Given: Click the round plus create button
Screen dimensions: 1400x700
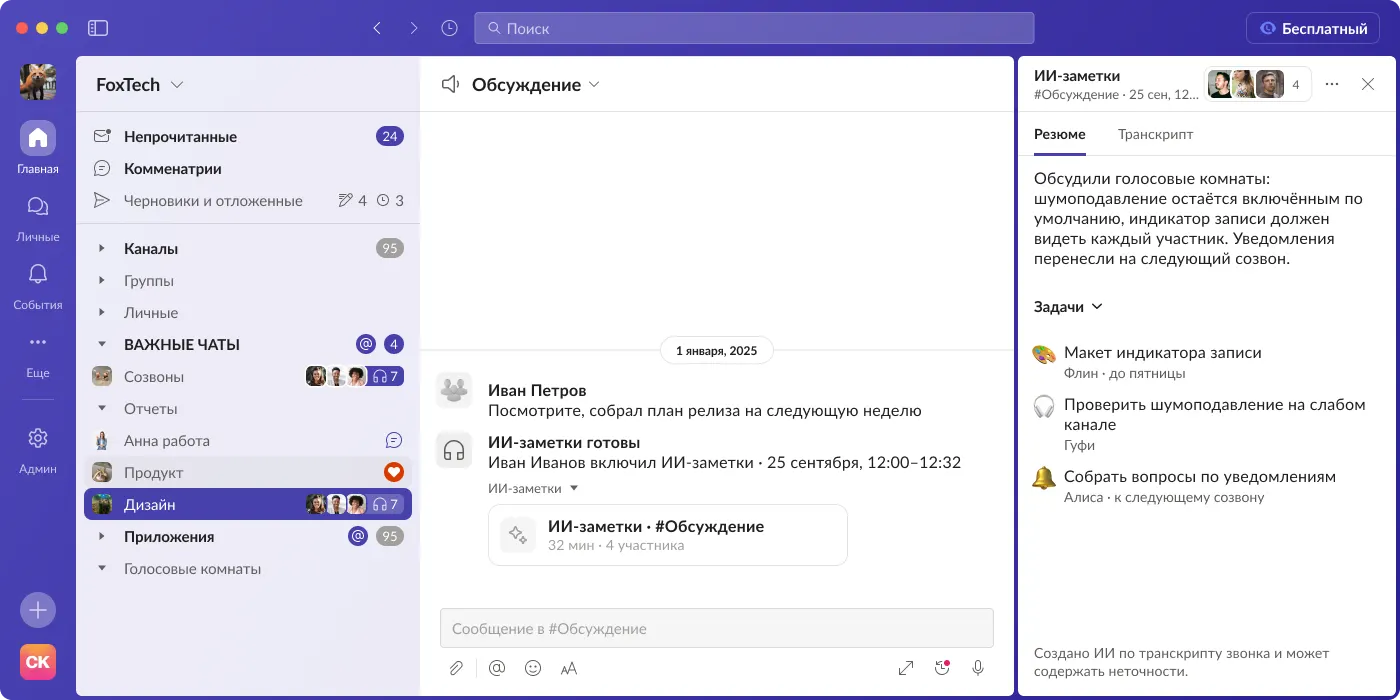Looking at the screenshot, I should point(38,609).
